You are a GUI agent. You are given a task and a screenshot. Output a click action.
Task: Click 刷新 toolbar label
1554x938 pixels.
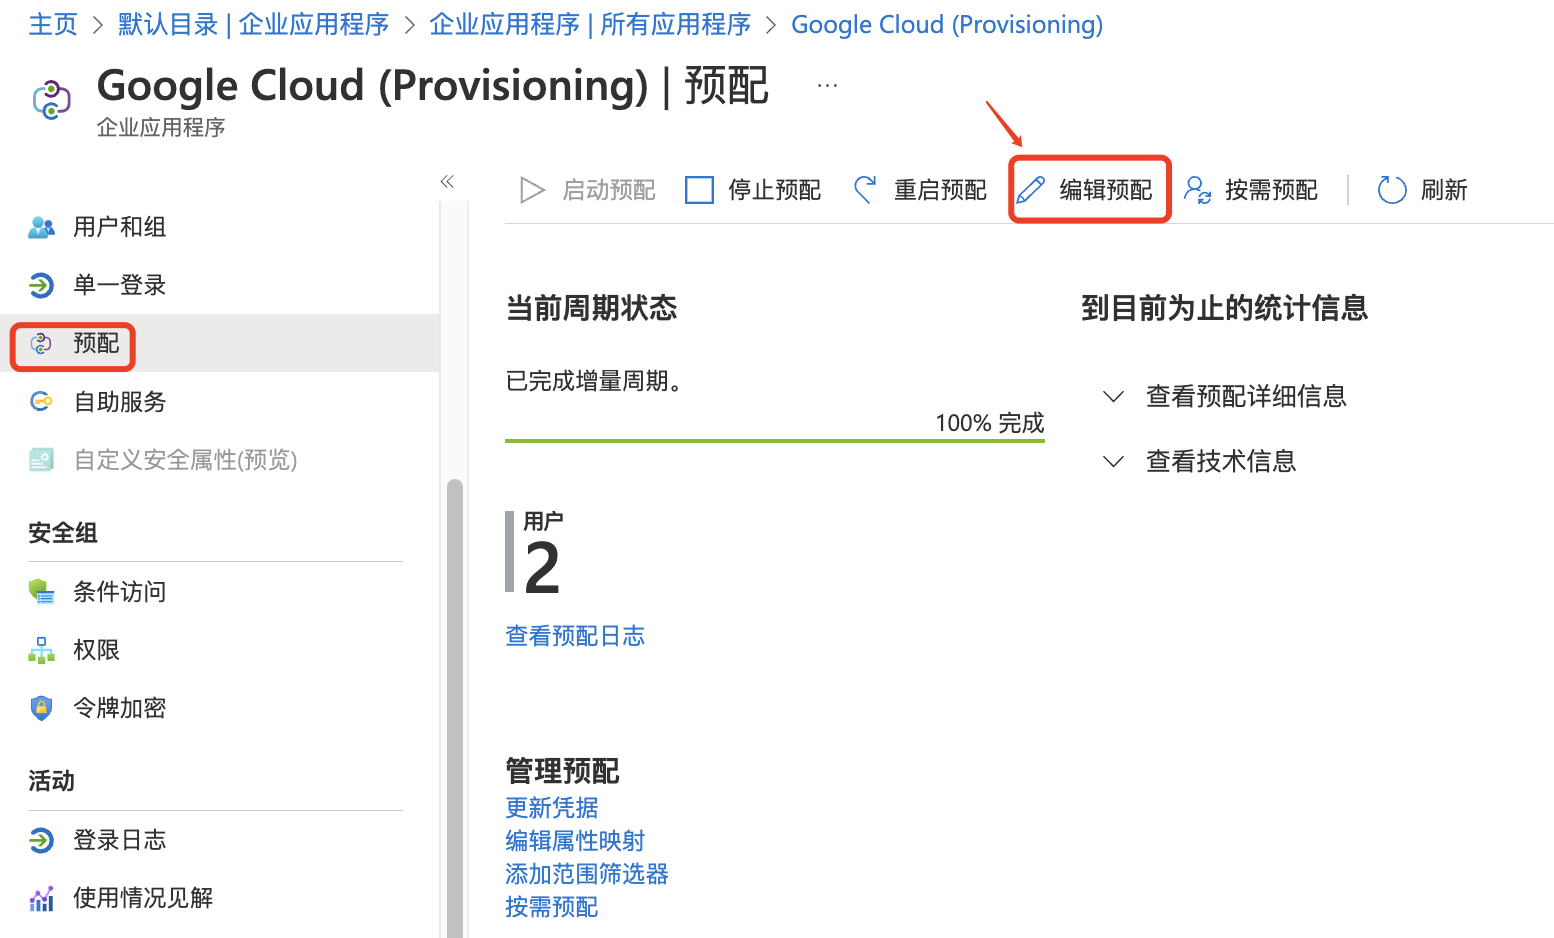click(x=1444, y=190)
